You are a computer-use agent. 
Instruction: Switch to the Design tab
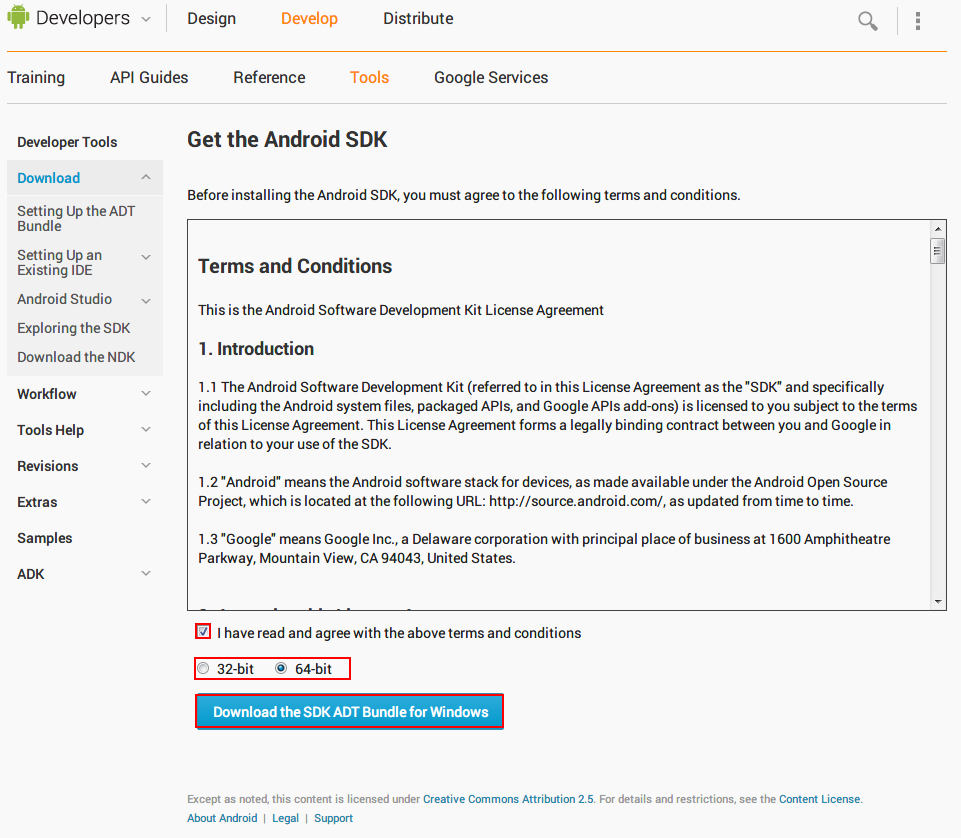tap(211, 19)
